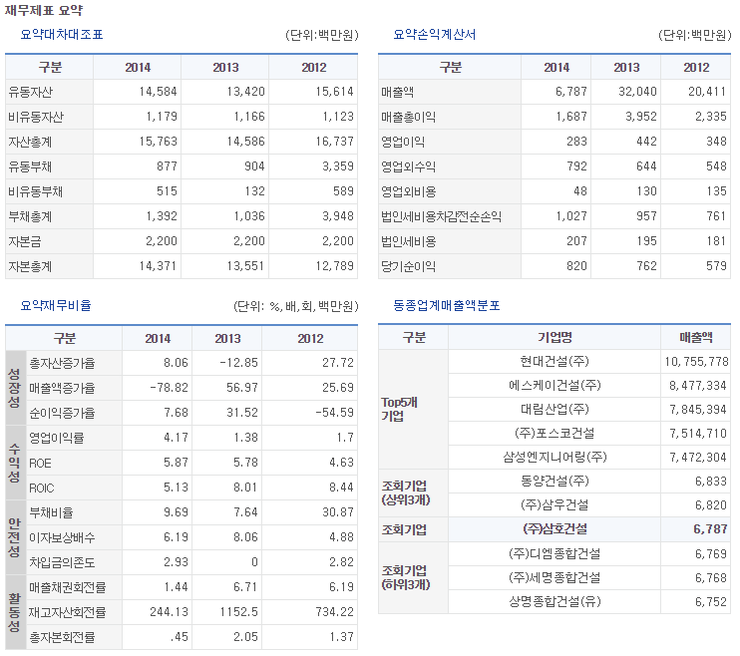
Task: Click 재고자산회전률 2013 value 1152.5
Action: 239,612
